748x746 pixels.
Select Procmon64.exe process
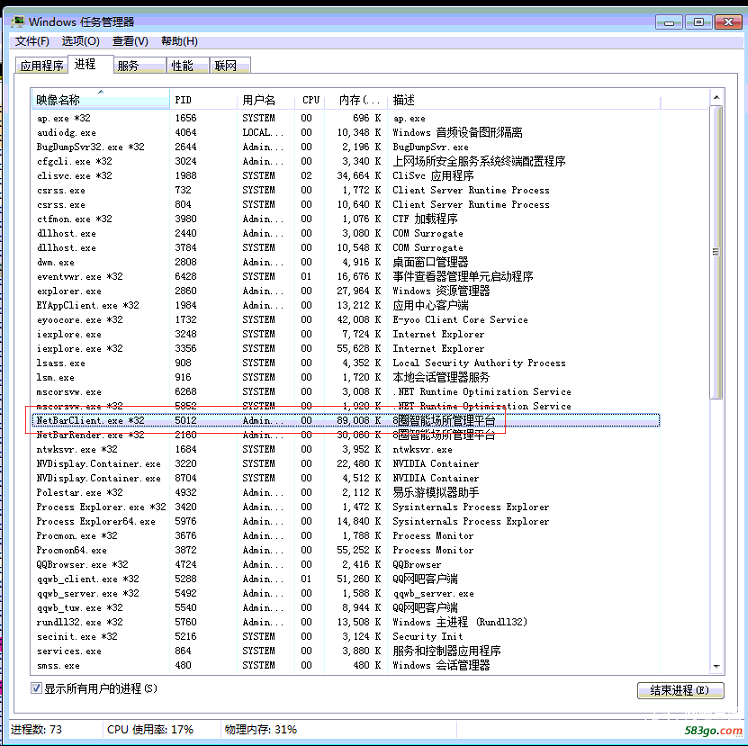pos(346,550)
